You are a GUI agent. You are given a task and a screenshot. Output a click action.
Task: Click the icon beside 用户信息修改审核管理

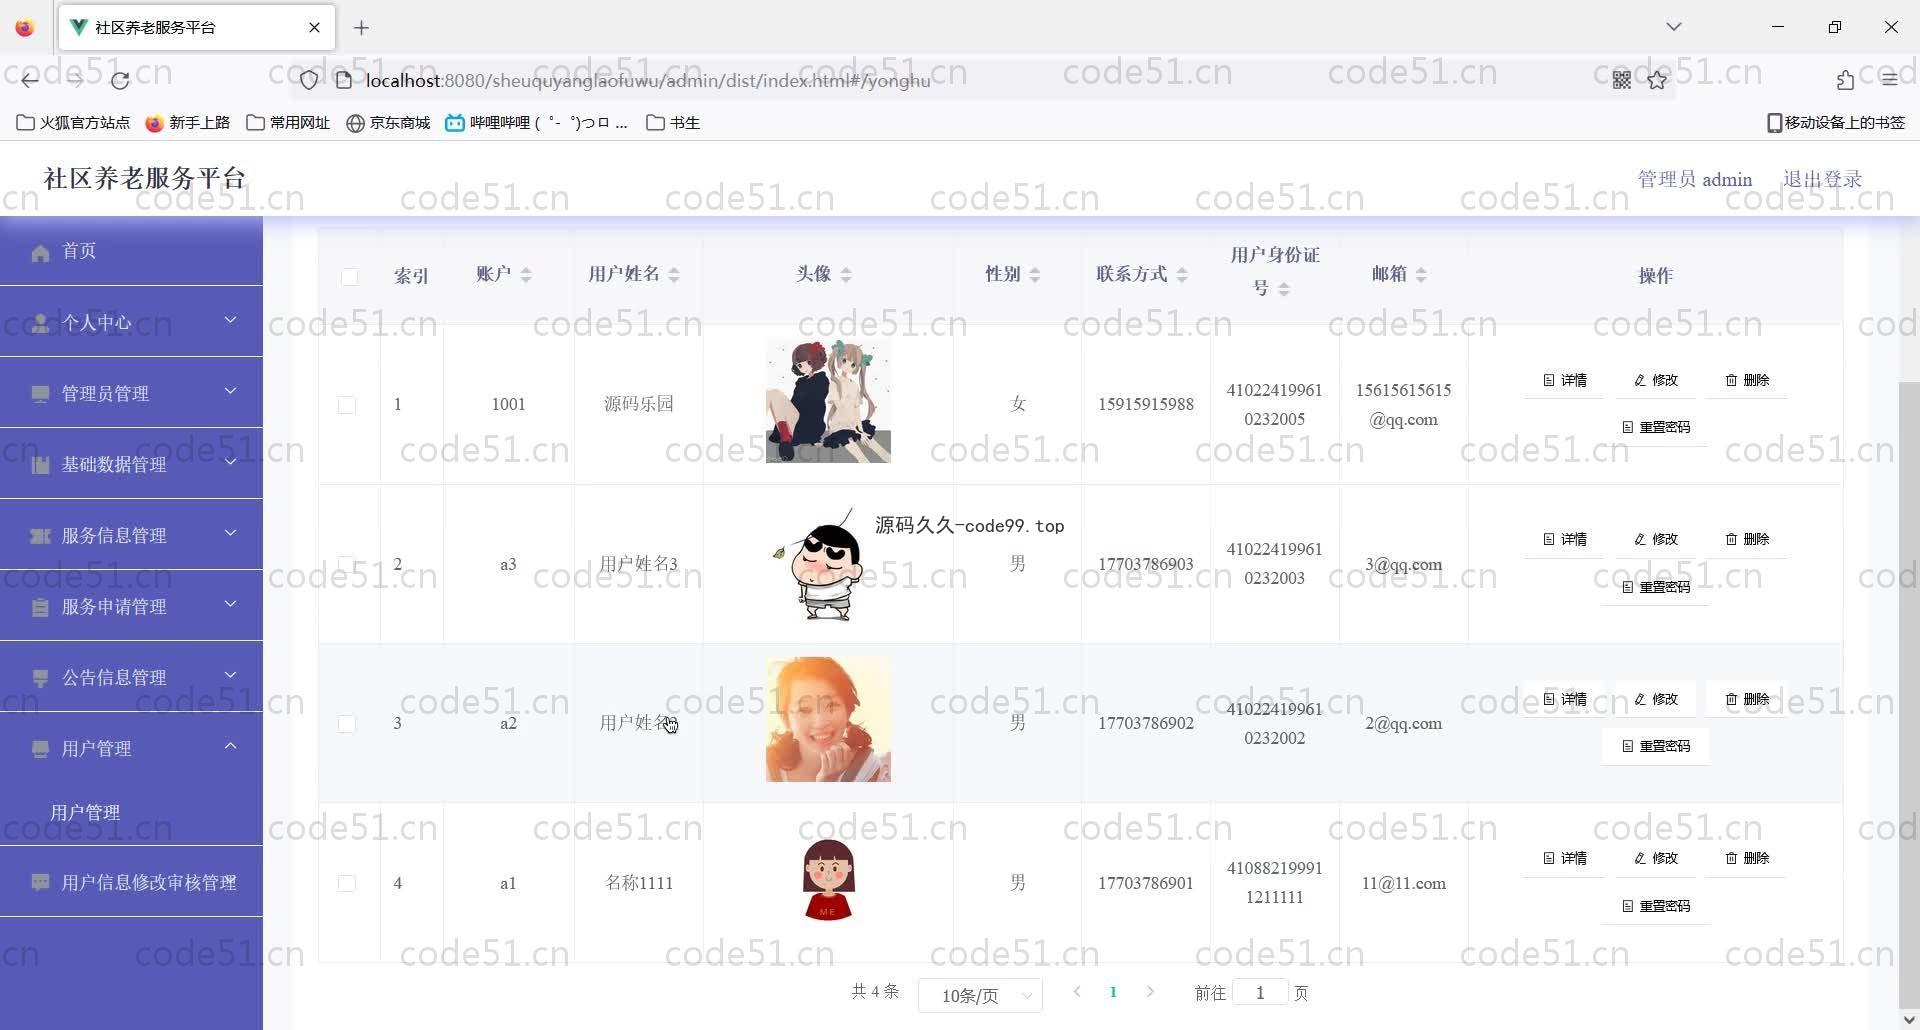tap(40, 883)
